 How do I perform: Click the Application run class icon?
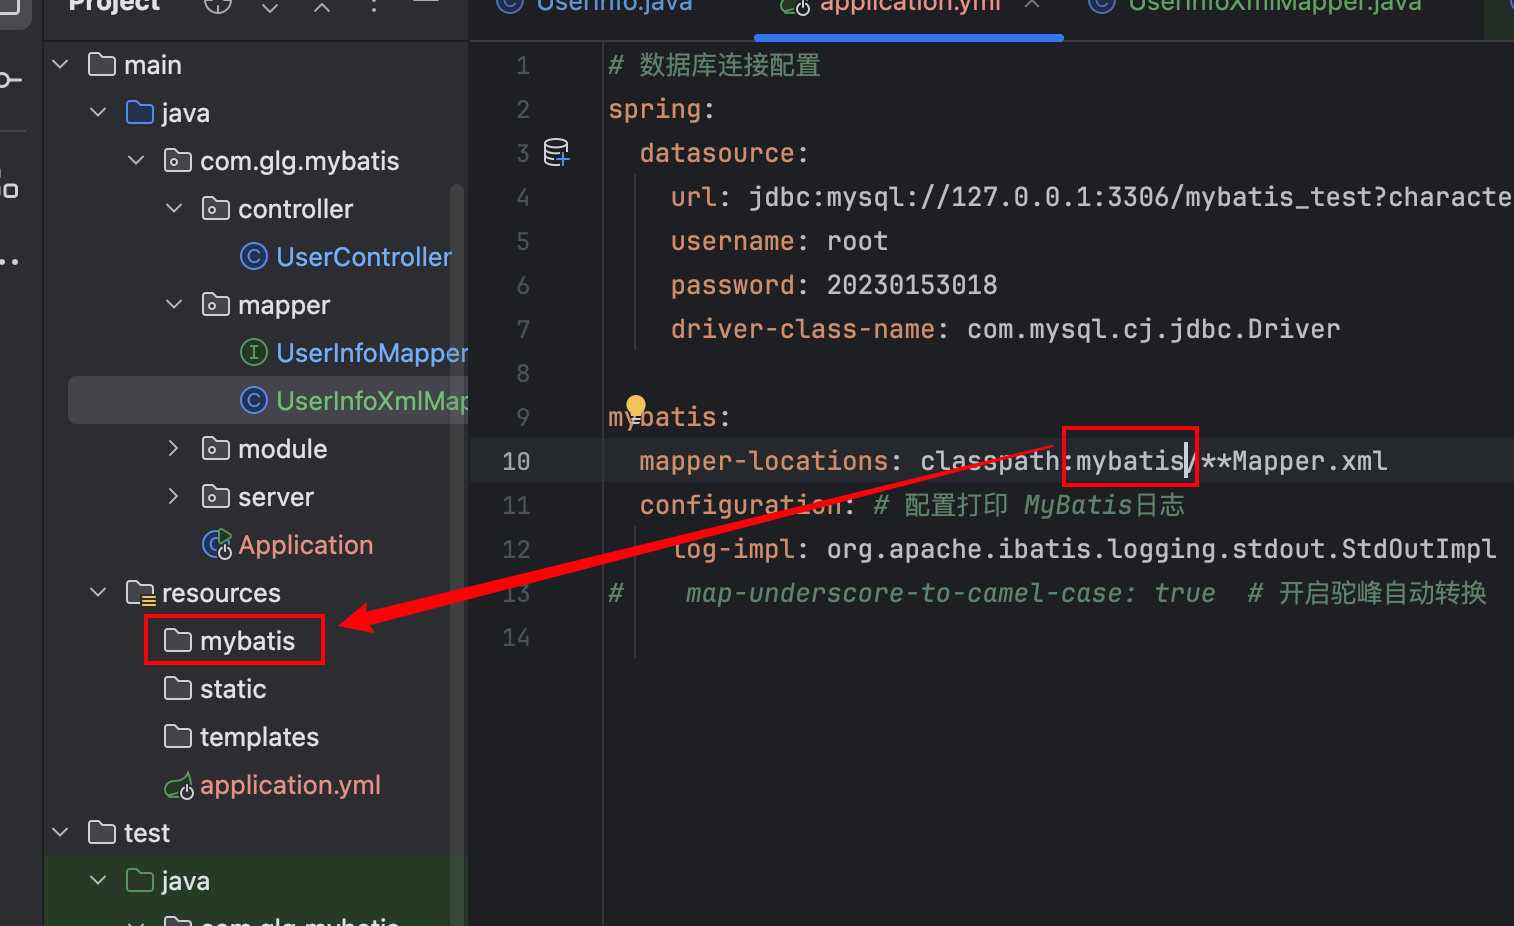point(217,545)
